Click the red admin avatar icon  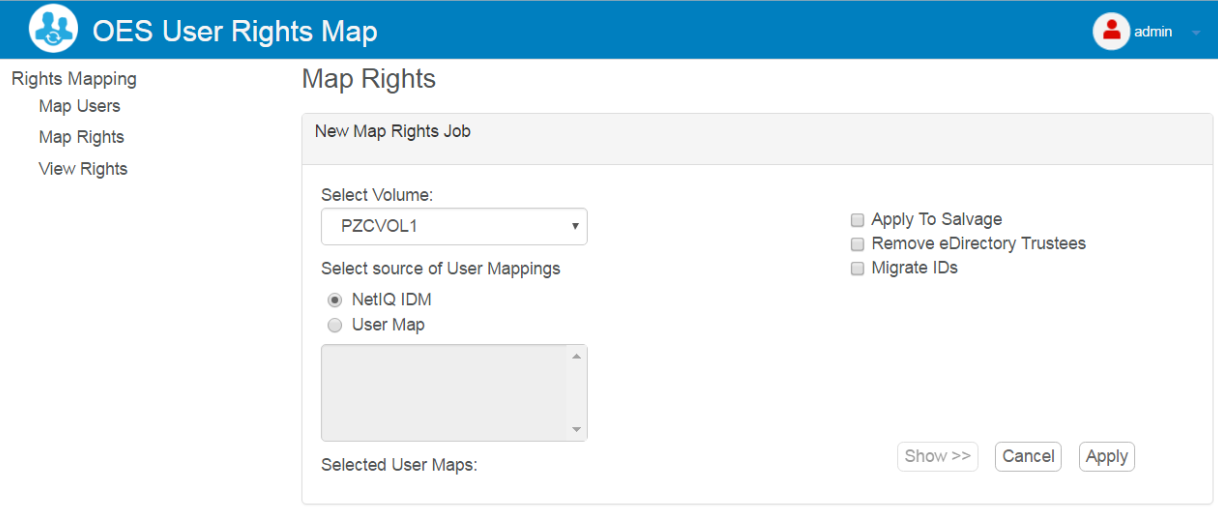point(1111,31)
